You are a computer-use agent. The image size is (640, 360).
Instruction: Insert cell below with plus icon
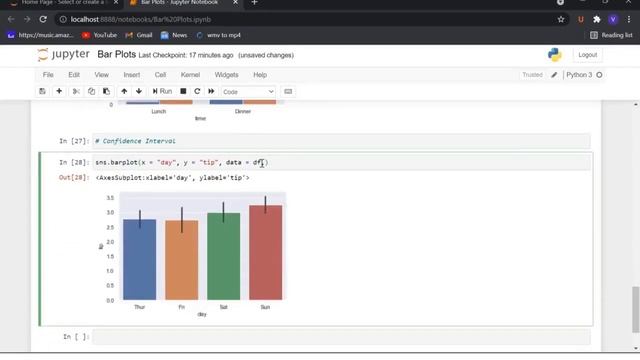[59, 91]
